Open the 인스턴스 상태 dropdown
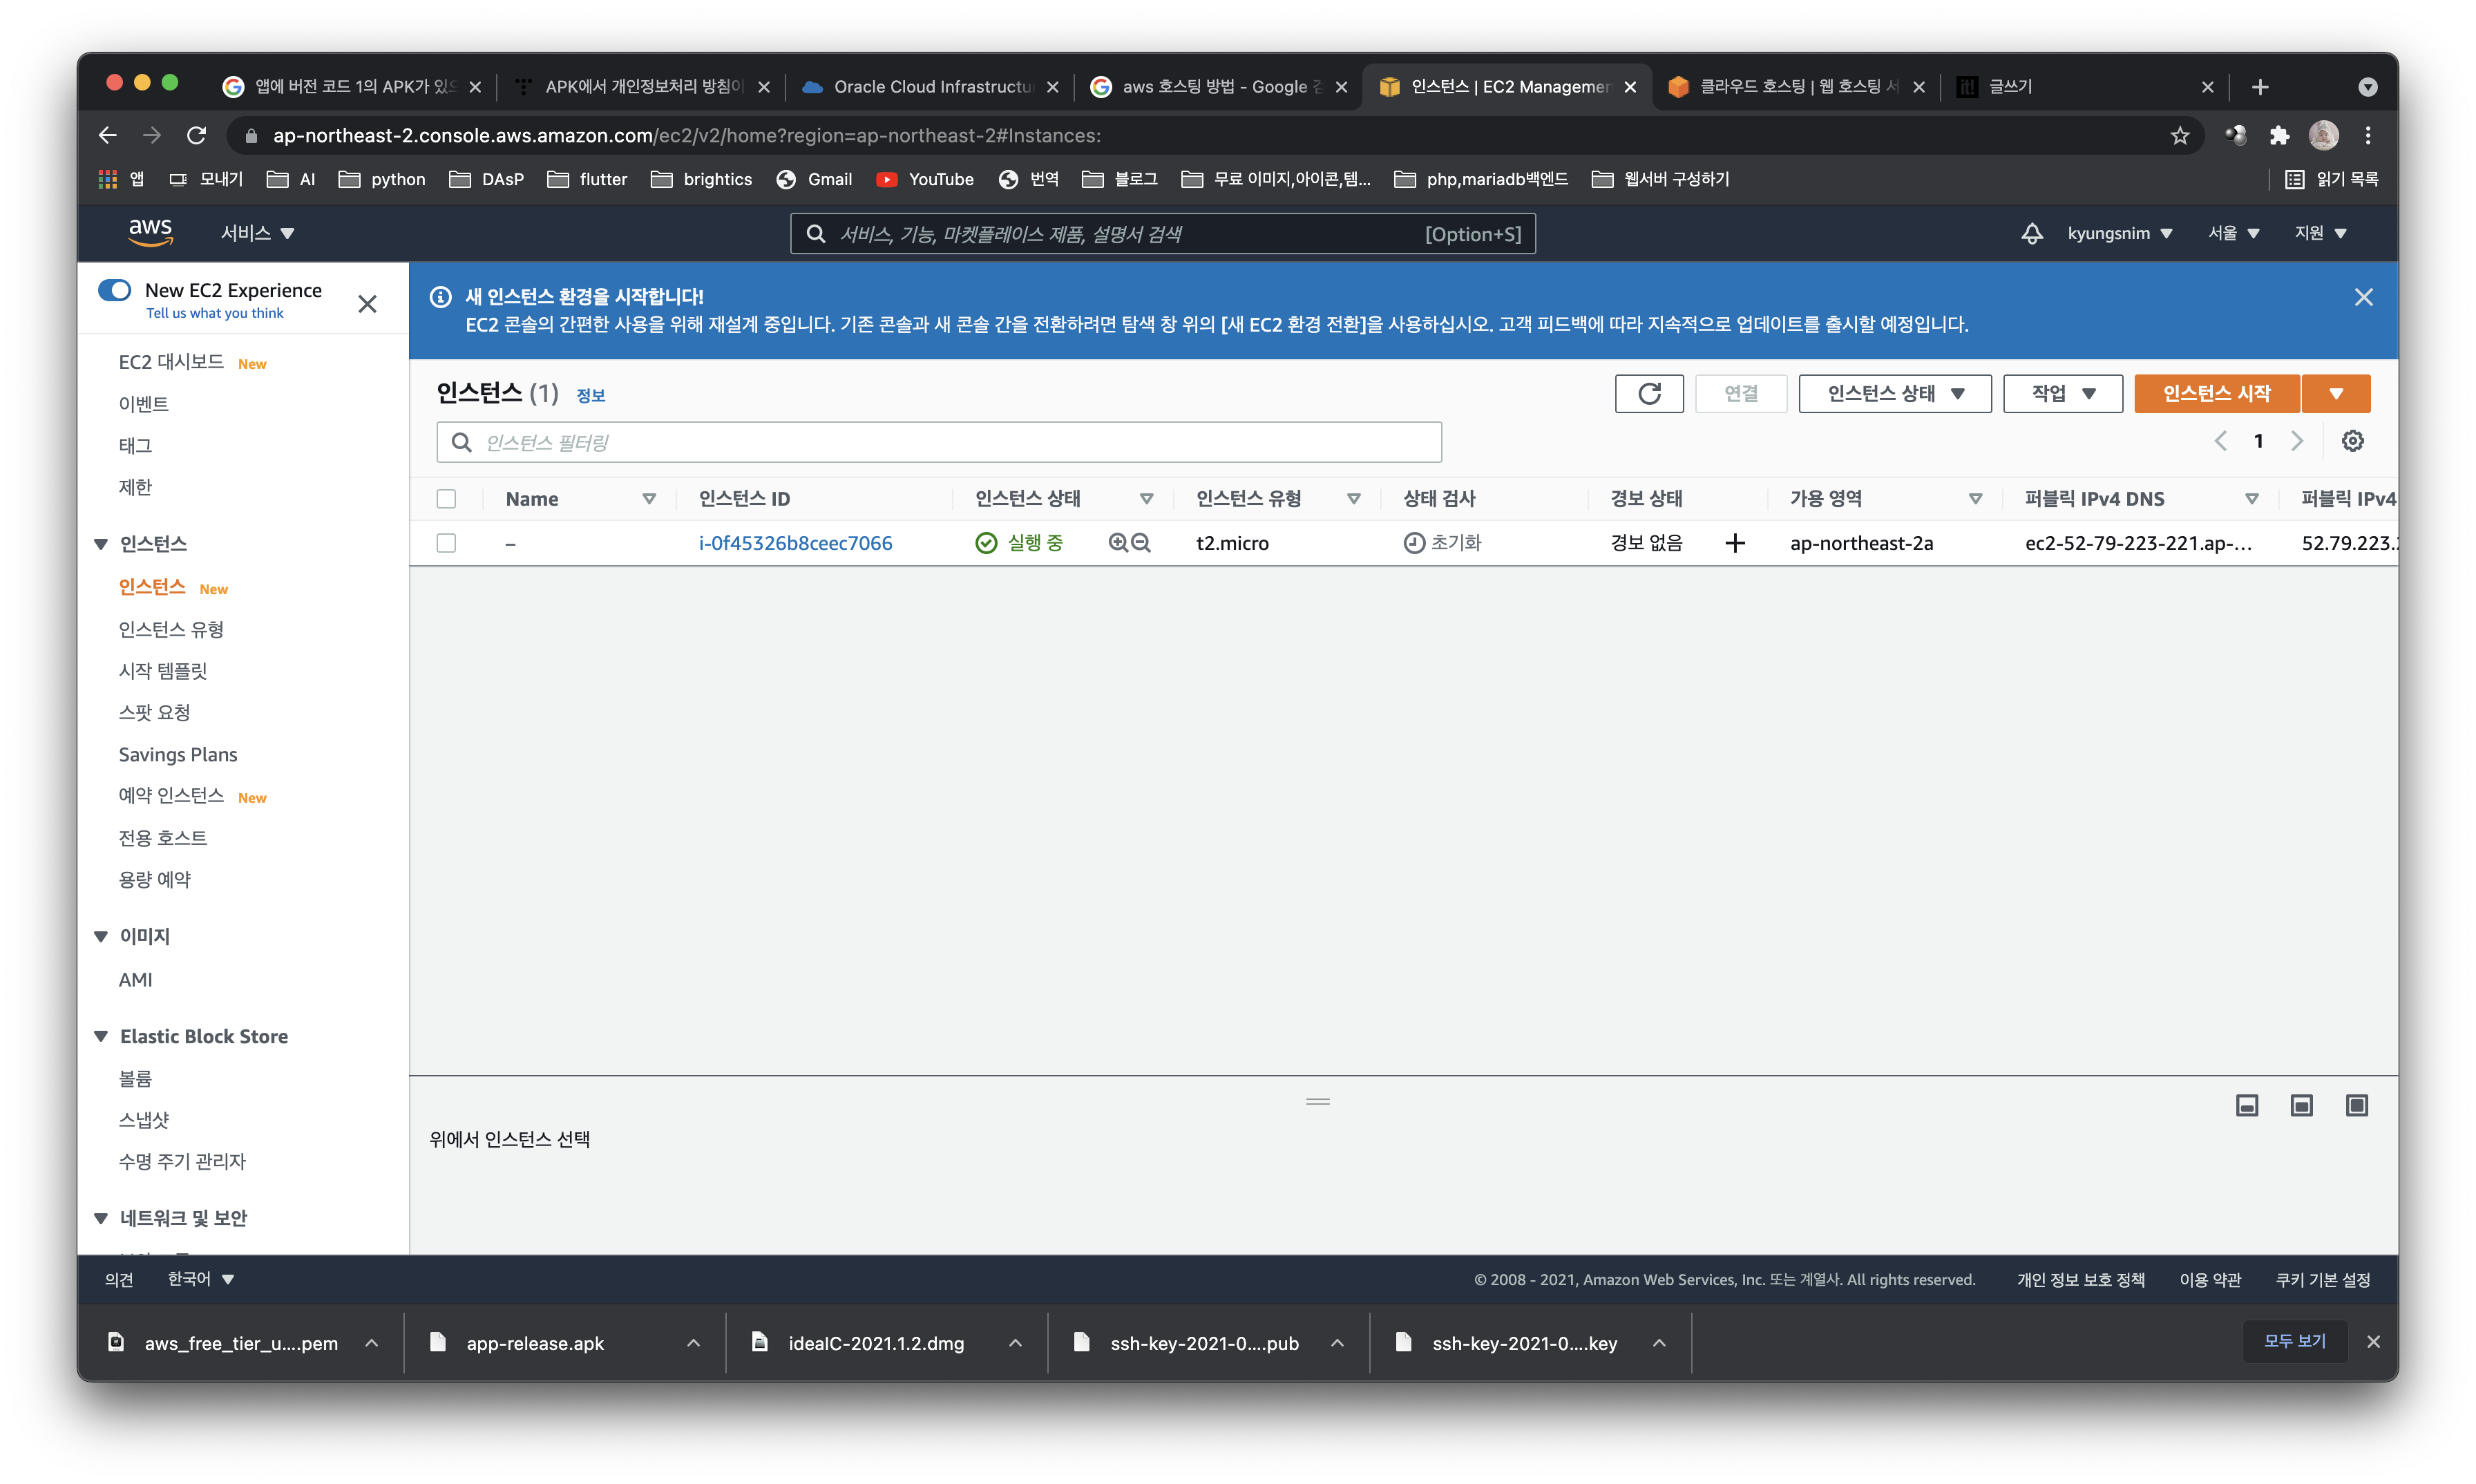The width and height of the screenshot is (2476, 1484). pyautogui.click(x=1894, y=393)
